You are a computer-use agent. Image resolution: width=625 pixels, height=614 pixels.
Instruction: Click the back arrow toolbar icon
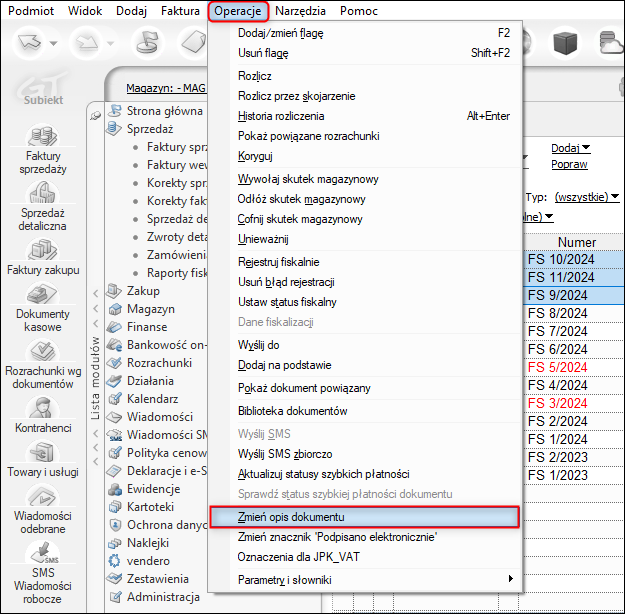29,42
